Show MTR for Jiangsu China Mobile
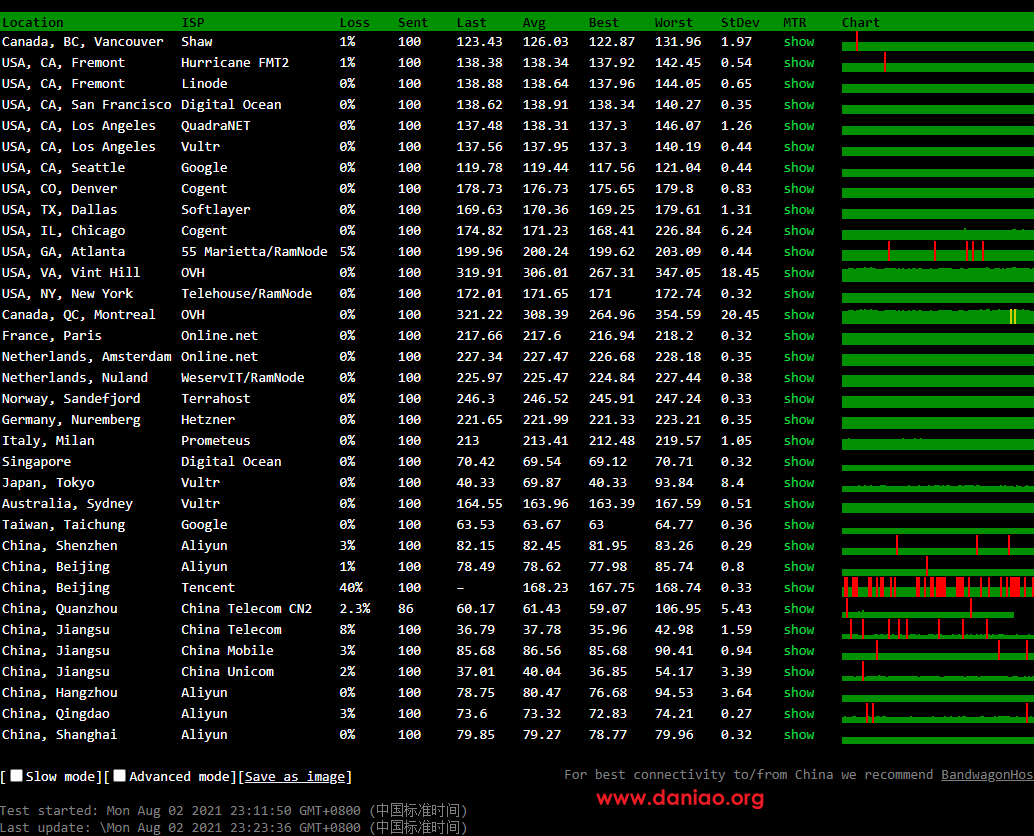1034x836 pixels. (x=799, y=651)
